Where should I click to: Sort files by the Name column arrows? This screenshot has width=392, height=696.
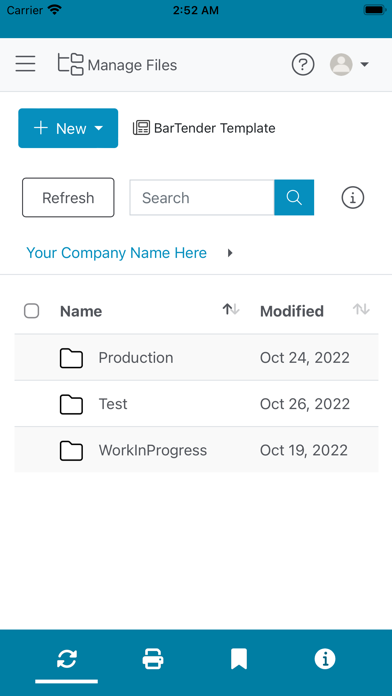tap(231, 309)
